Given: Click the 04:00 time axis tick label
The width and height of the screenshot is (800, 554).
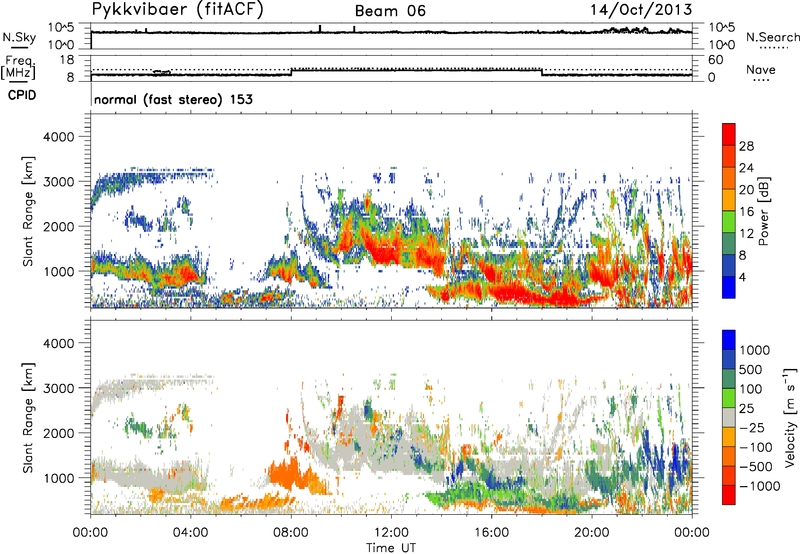Looking at the screenshot, I should click(x=190, y=533).
